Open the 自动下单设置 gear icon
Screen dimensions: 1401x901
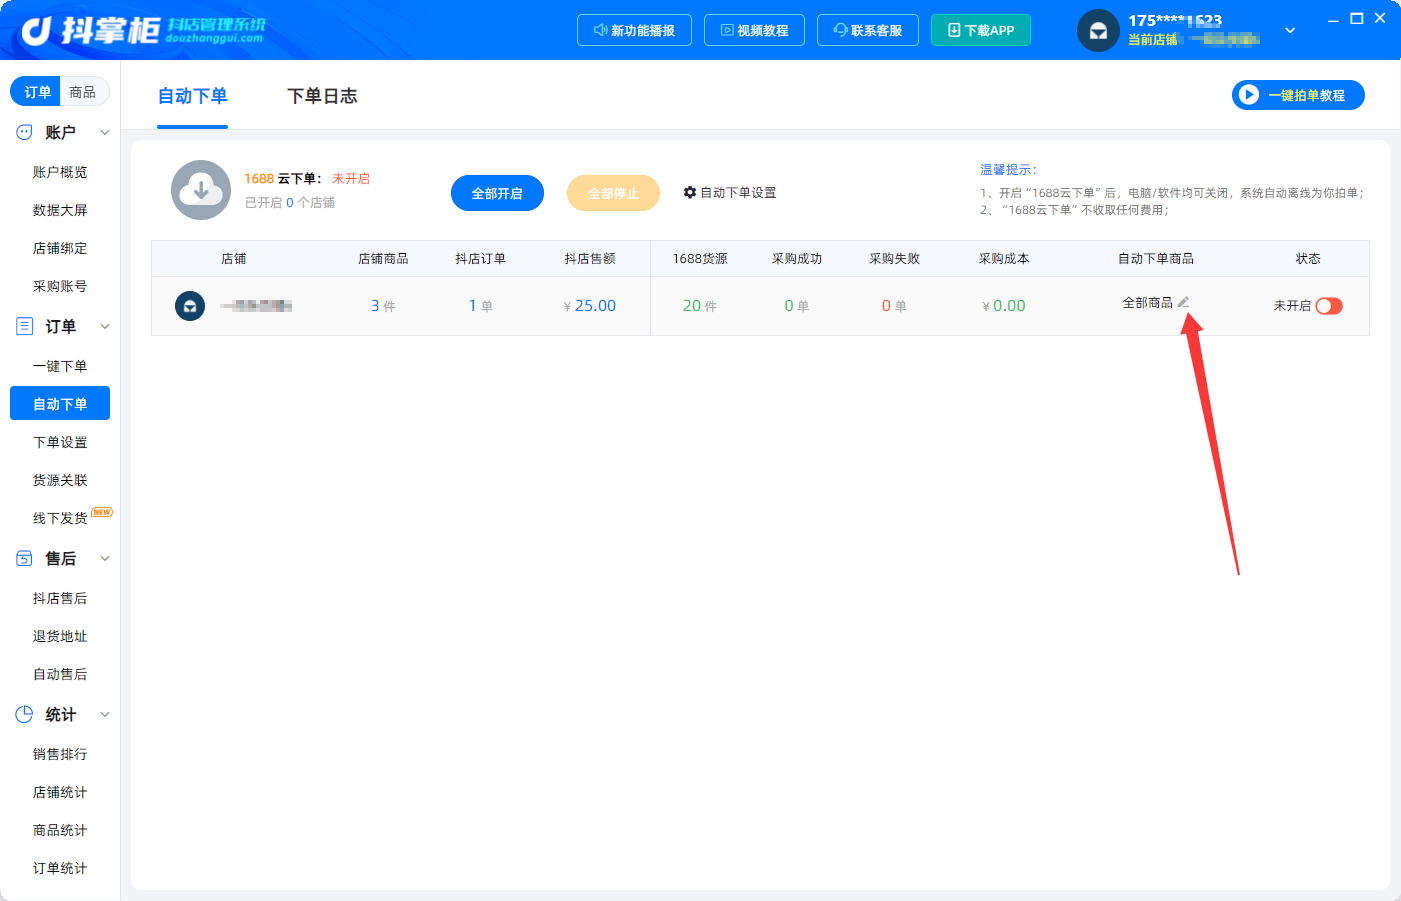pos(690,192)
